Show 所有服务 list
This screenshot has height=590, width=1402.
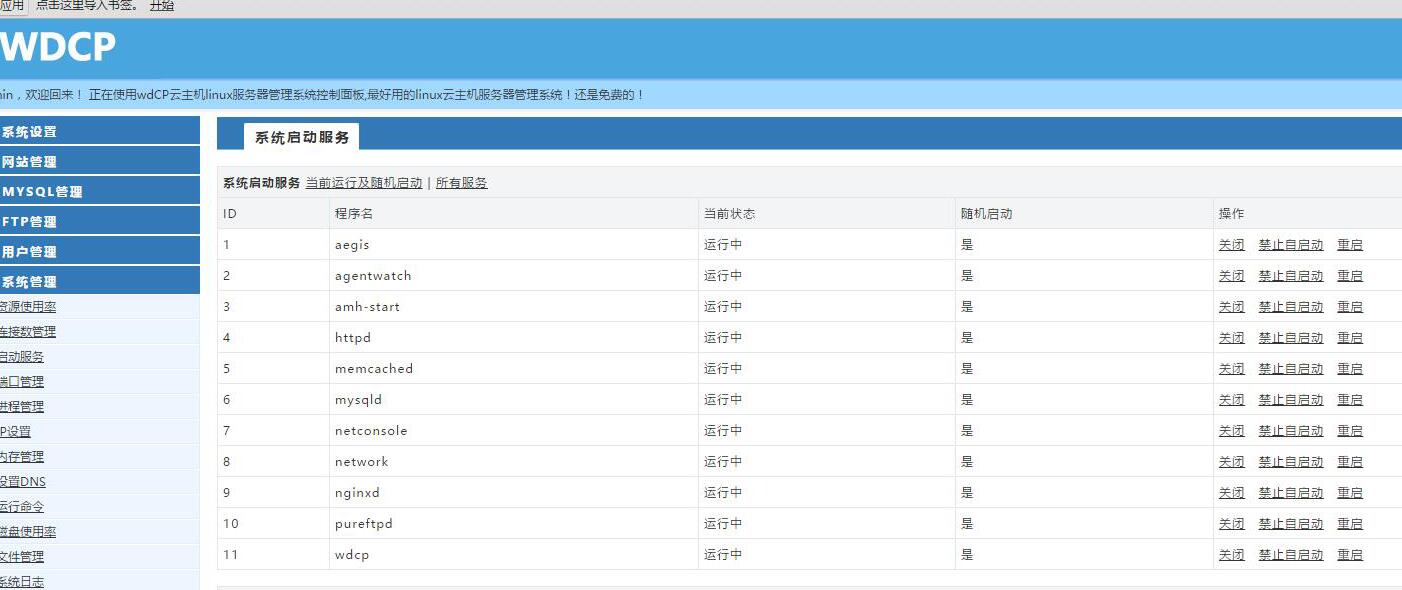point(461,183)
